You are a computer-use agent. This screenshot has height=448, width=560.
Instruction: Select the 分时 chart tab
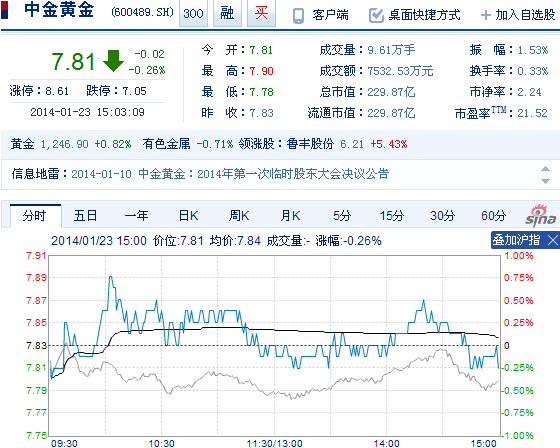click(35, 216)
